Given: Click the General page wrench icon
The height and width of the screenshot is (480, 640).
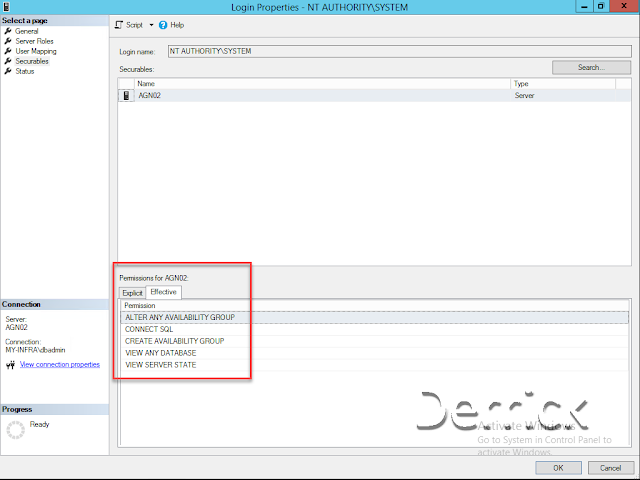Looking at the screenshot, I should (8, 31).
